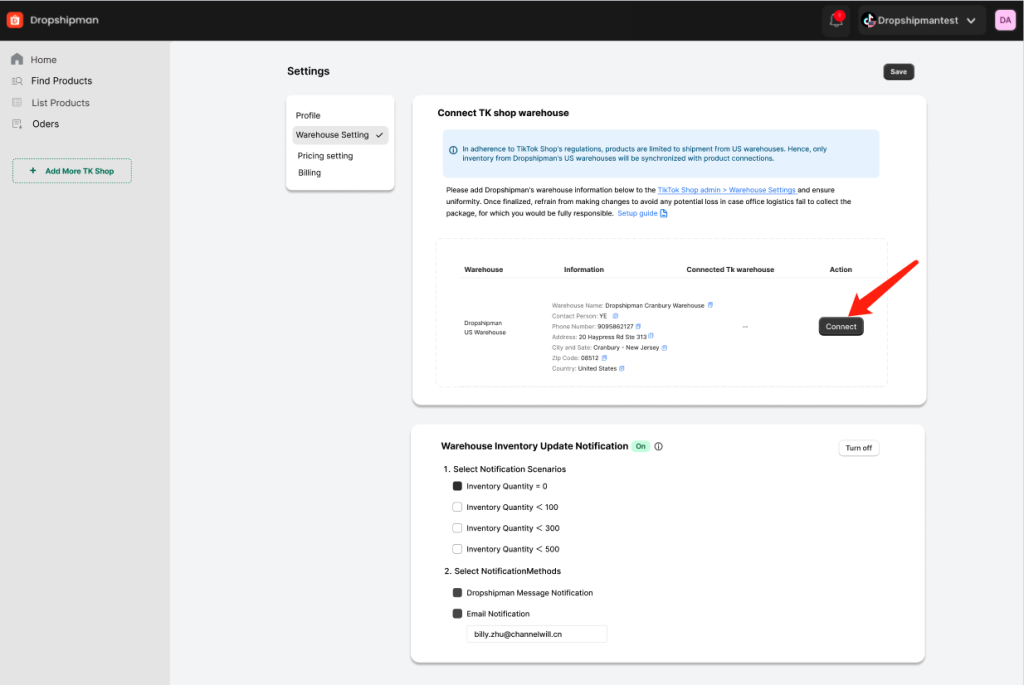Click info icon next to notification On badge

pyautogui.click(x=658, y=447)
